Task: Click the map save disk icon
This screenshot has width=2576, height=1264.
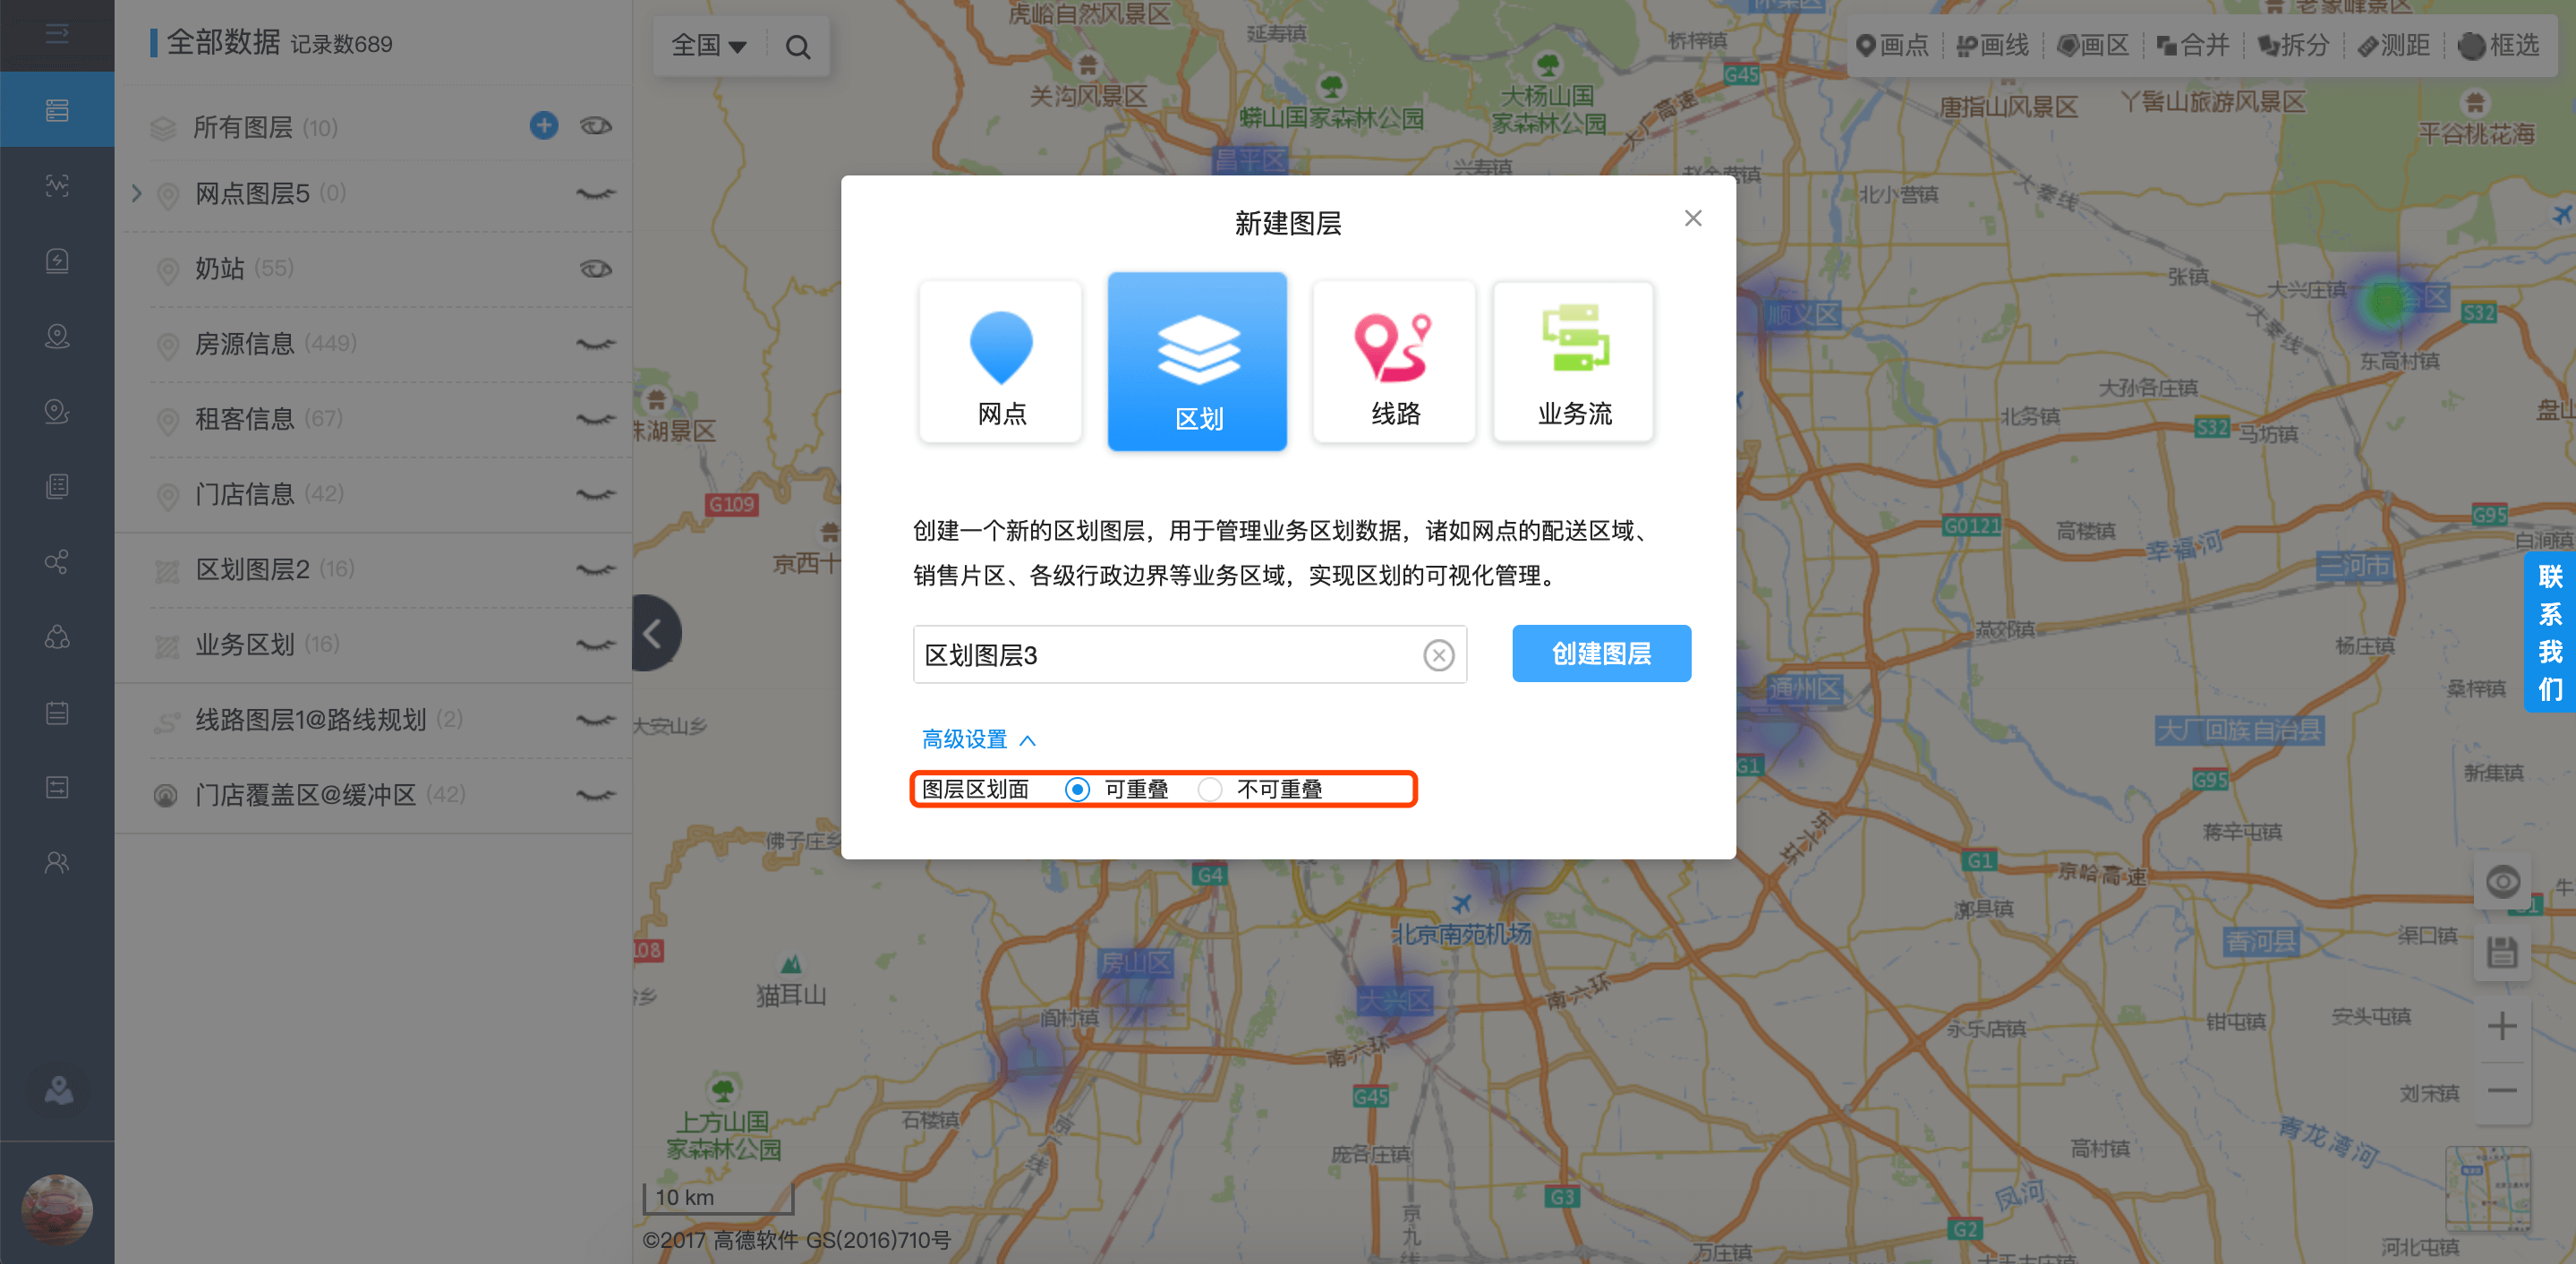Action: click(x=2502, y=952)
